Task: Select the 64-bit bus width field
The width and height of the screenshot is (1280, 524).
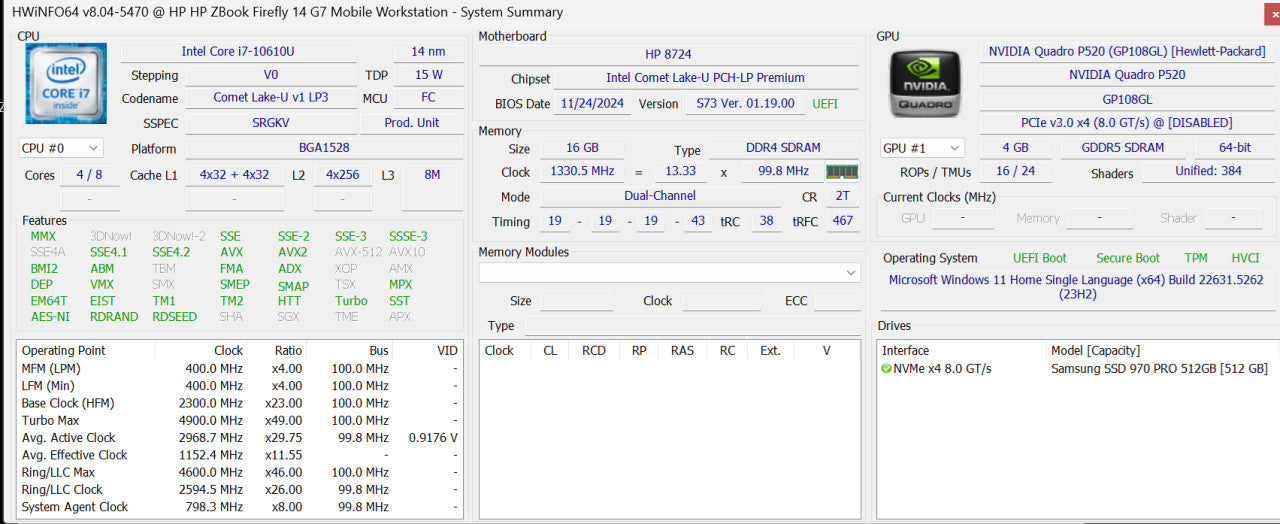Action: coord(1235,148)
